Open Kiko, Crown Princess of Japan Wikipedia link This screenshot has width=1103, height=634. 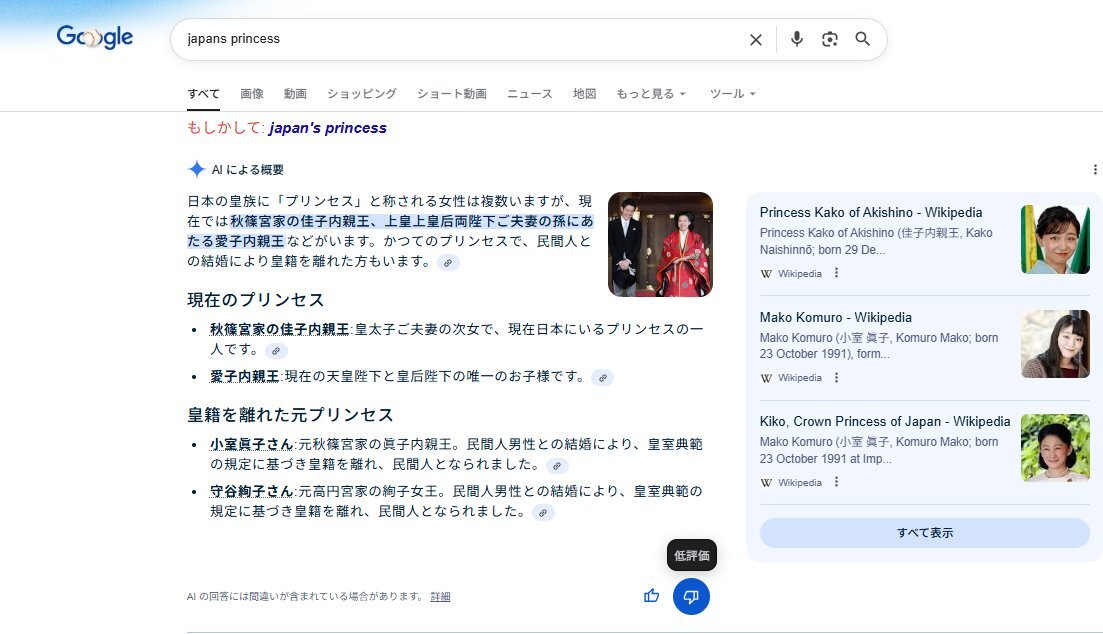(884, 421)
